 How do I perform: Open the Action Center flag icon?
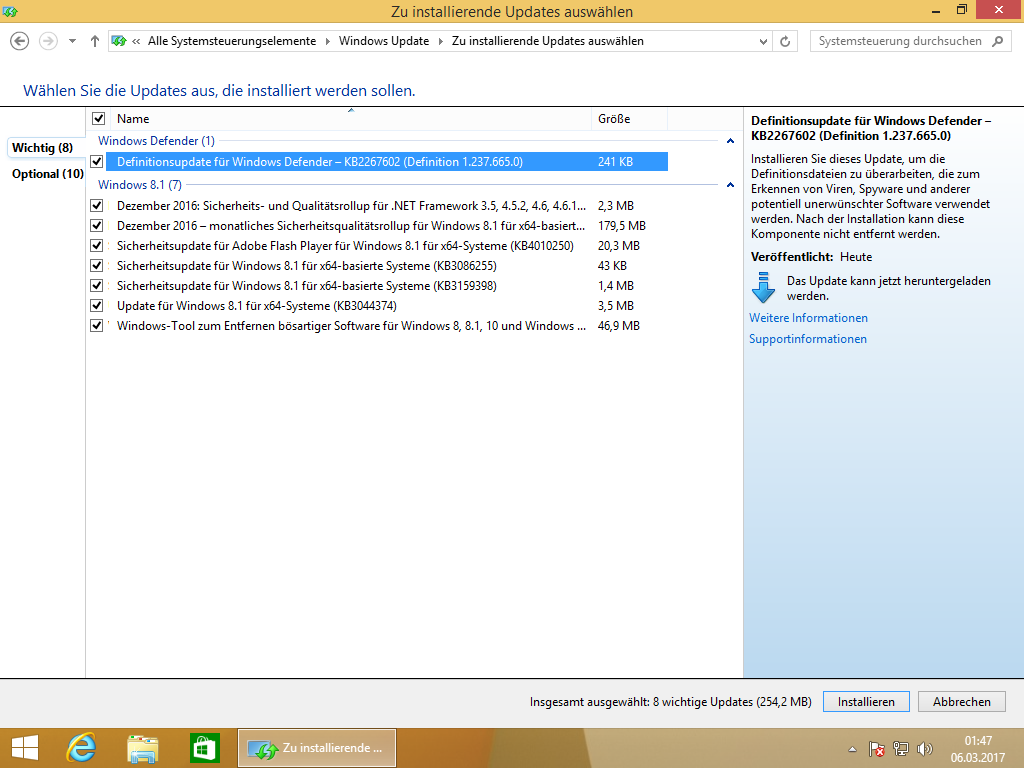click(x=876, y=749)
